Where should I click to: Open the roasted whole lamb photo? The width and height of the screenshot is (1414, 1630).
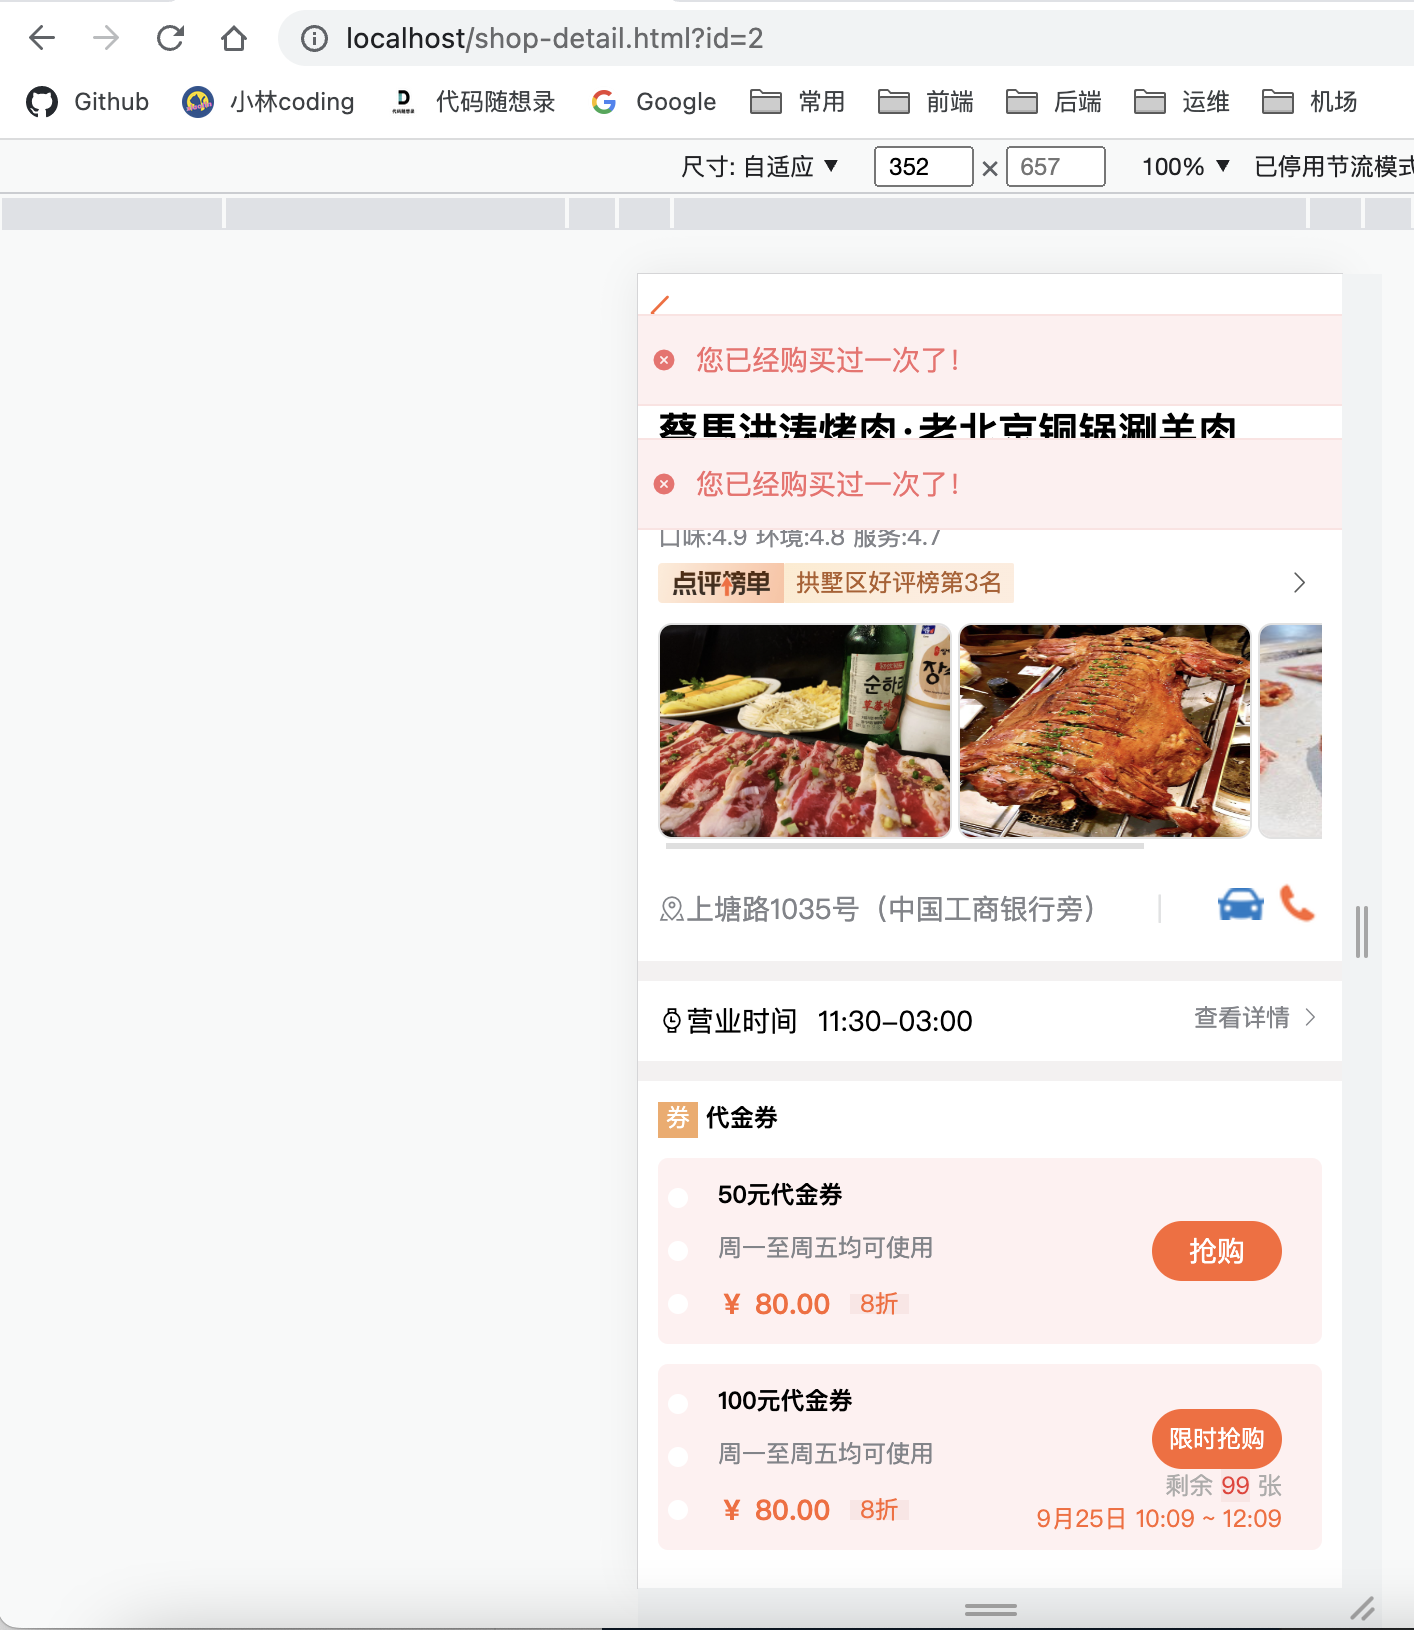coord(1105,731)
